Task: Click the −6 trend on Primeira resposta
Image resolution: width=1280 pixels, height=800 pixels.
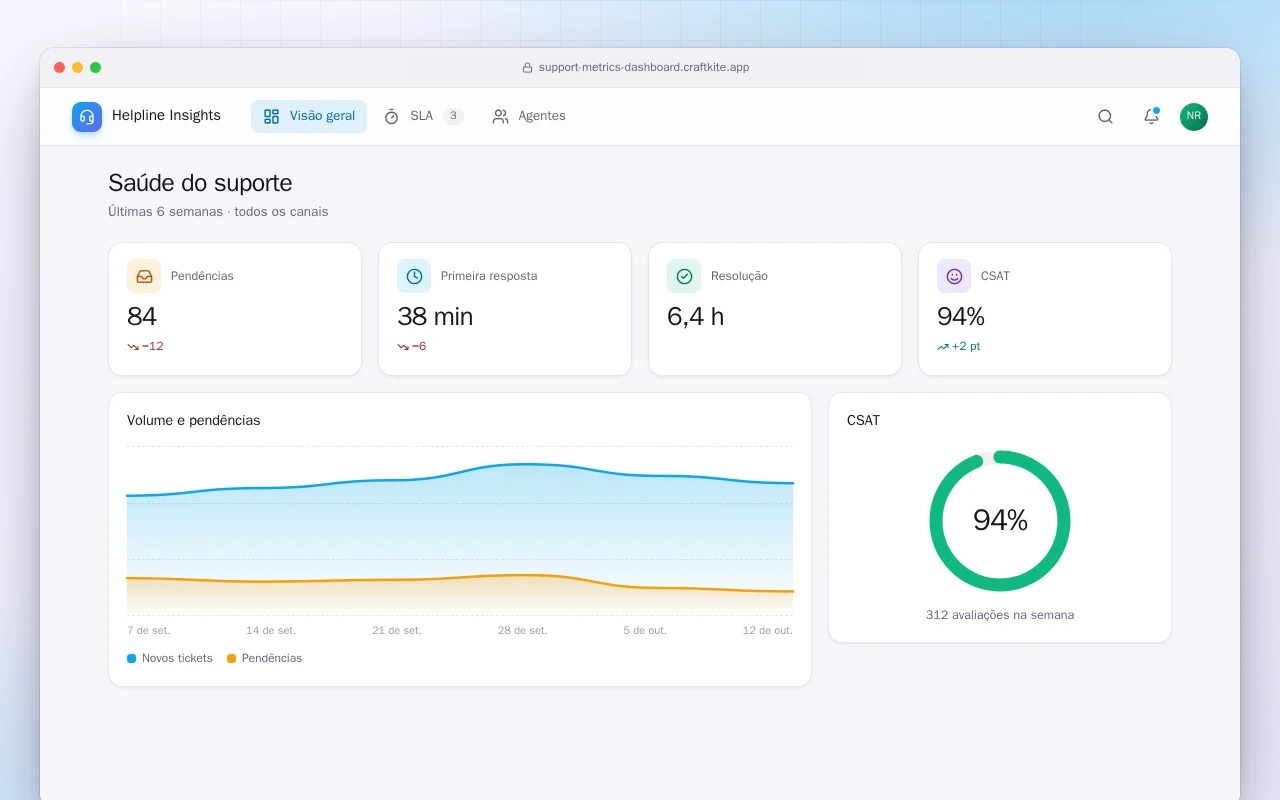Action: (x=412, y=346)
